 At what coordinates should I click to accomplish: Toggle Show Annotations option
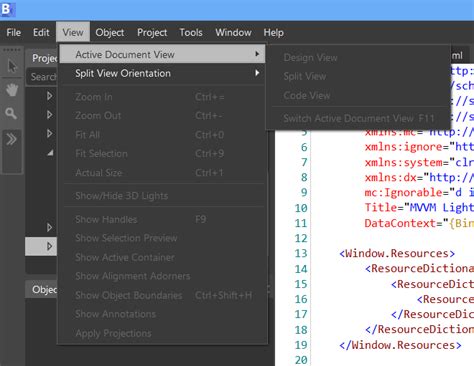(x=162, y=314)
